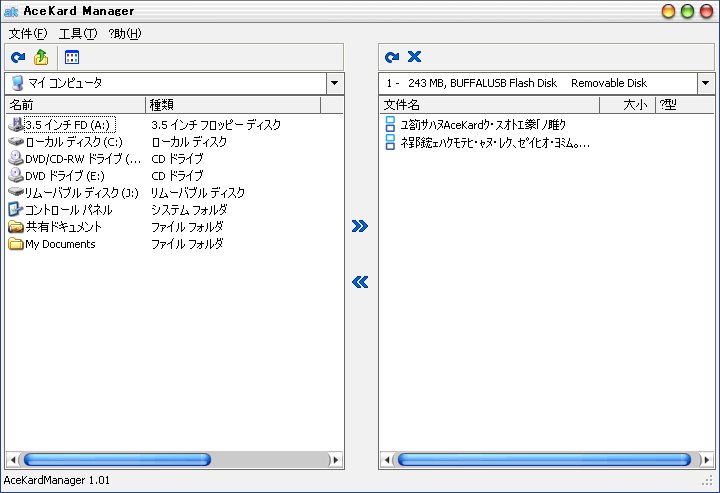Delete selected file with X icon
The width and height of the screenshot is (720, 493).
click(414, 56)
